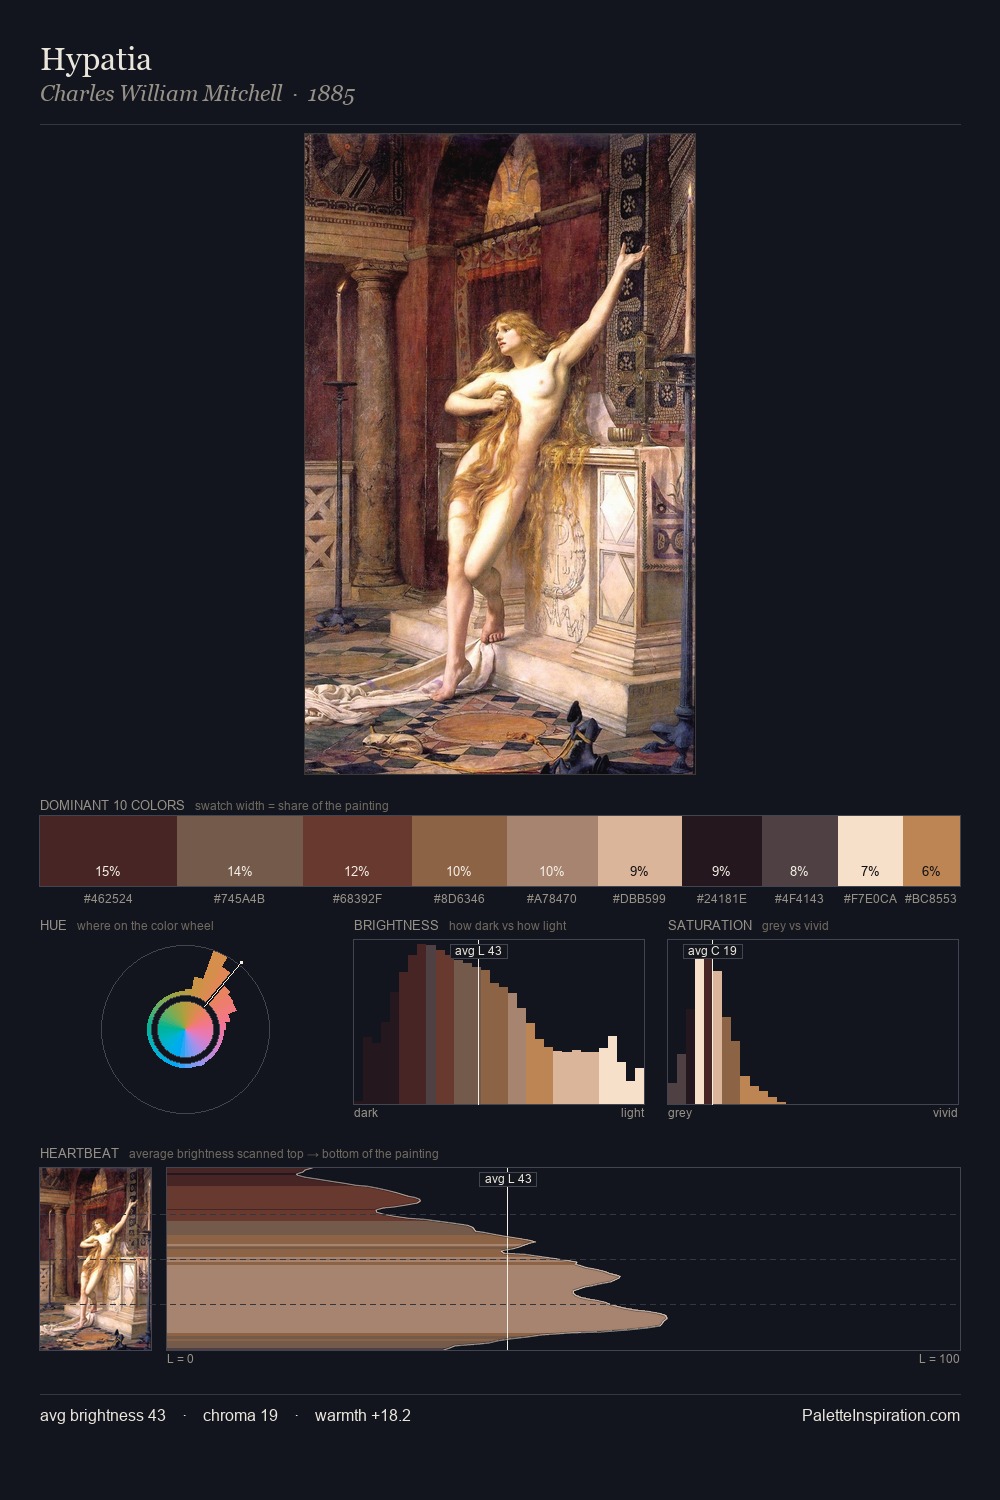Click 'warmth +18.2' in footer
Image resolution: width=1000 pixels, height=1500 pixels.
(x=363, y=1415)
